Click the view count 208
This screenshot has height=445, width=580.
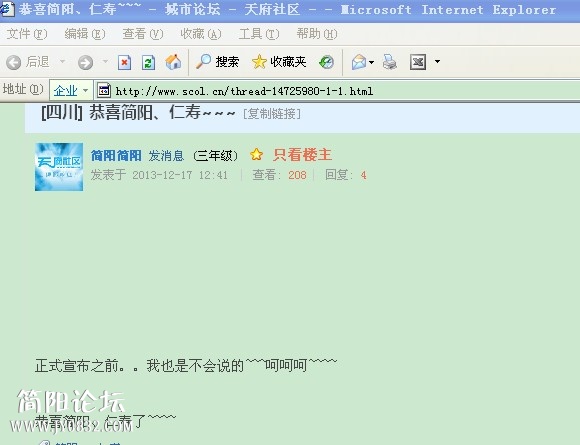297,175
